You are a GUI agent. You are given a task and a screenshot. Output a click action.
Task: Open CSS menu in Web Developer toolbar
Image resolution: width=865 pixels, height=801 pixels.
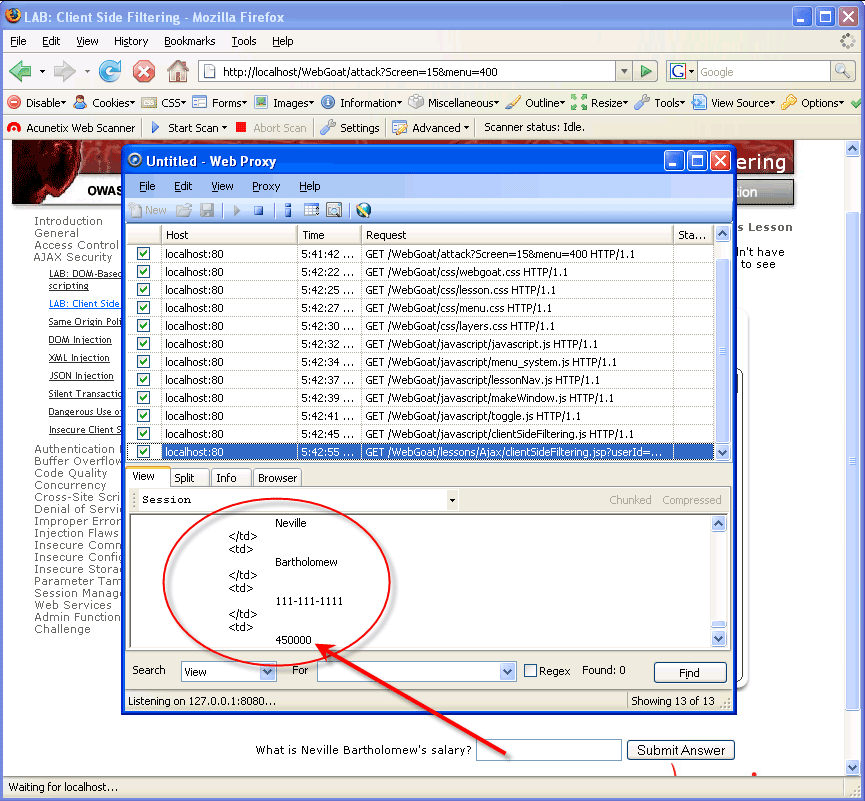coord(164,103)
